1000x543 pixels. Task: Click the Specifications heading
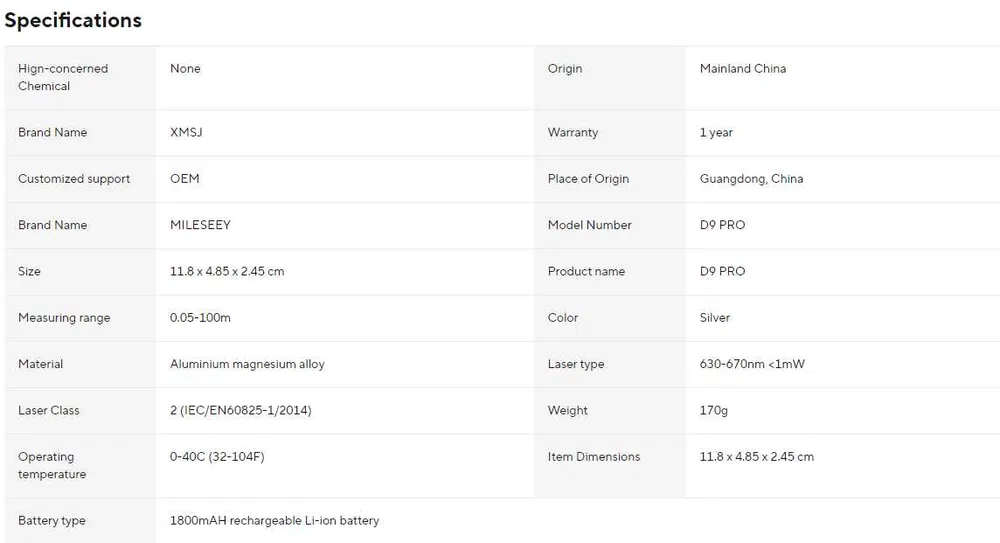pyautogui.click(x=73, y=20)
